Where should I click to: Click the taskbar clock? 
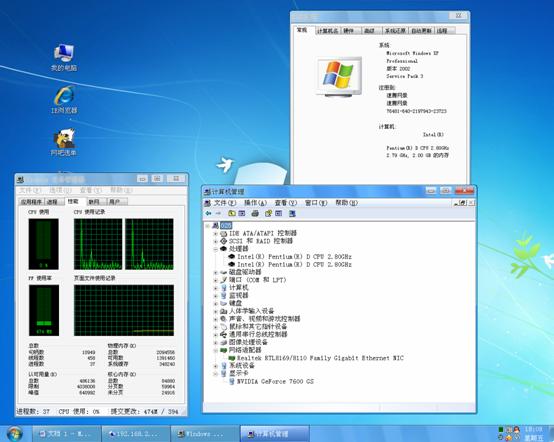(534, 434)
